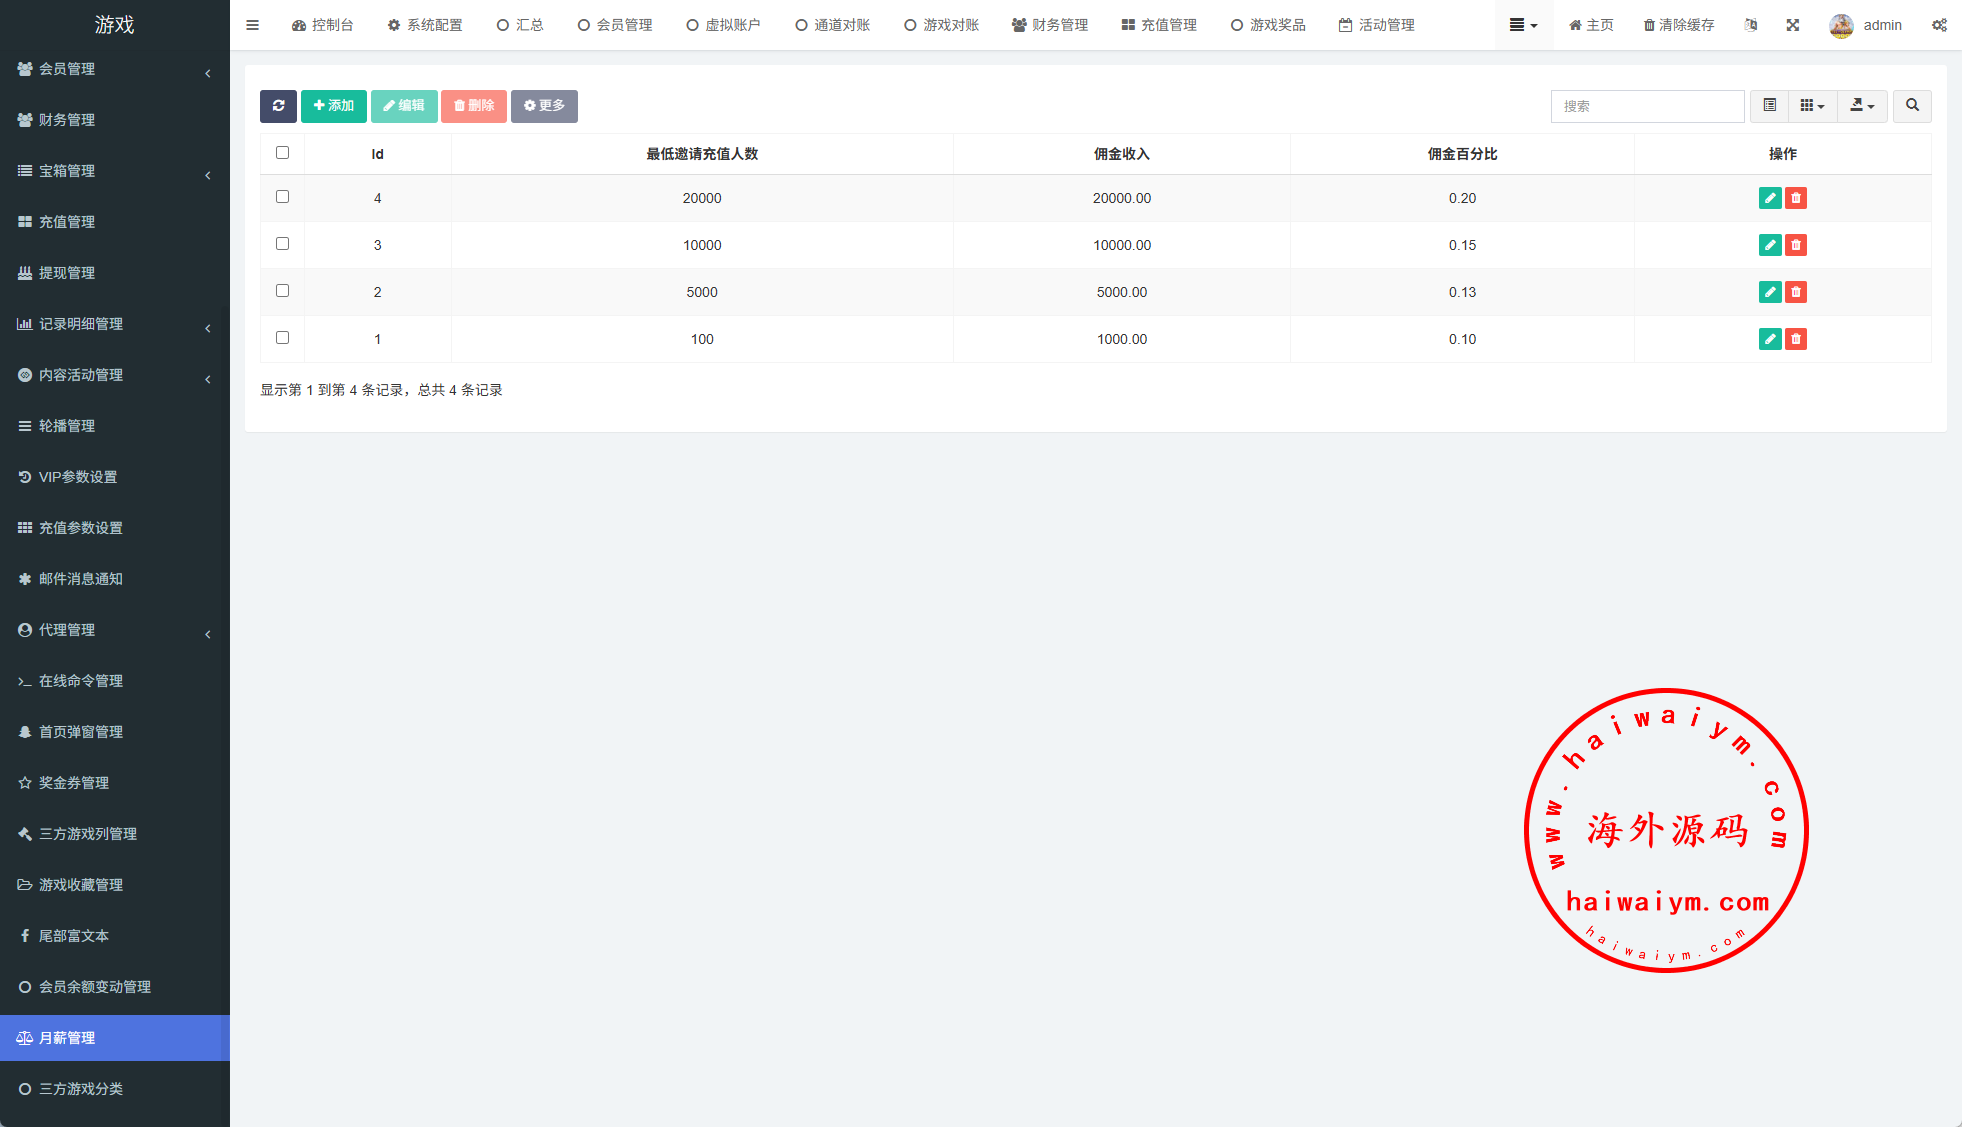Toggle the sidebar hamburger menu icon
This screenshot has height=1127, width=1962.
coord(252,25)
